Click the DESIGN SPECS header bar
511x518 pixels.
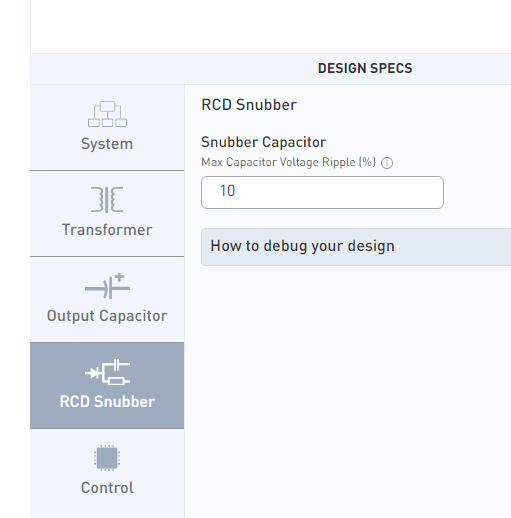click(271, 69)
